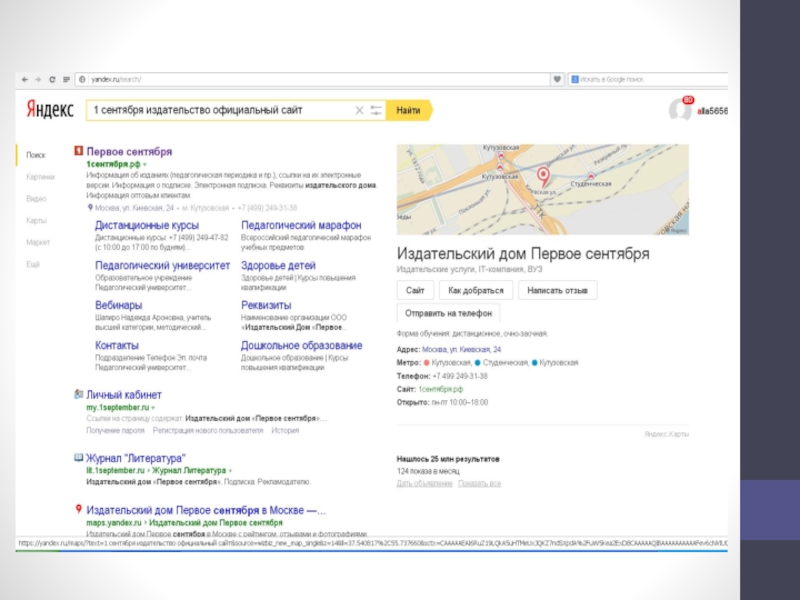Open Реквизиты link
The height and width of the screenshot is (600, 800).
[x=266, y=305]
